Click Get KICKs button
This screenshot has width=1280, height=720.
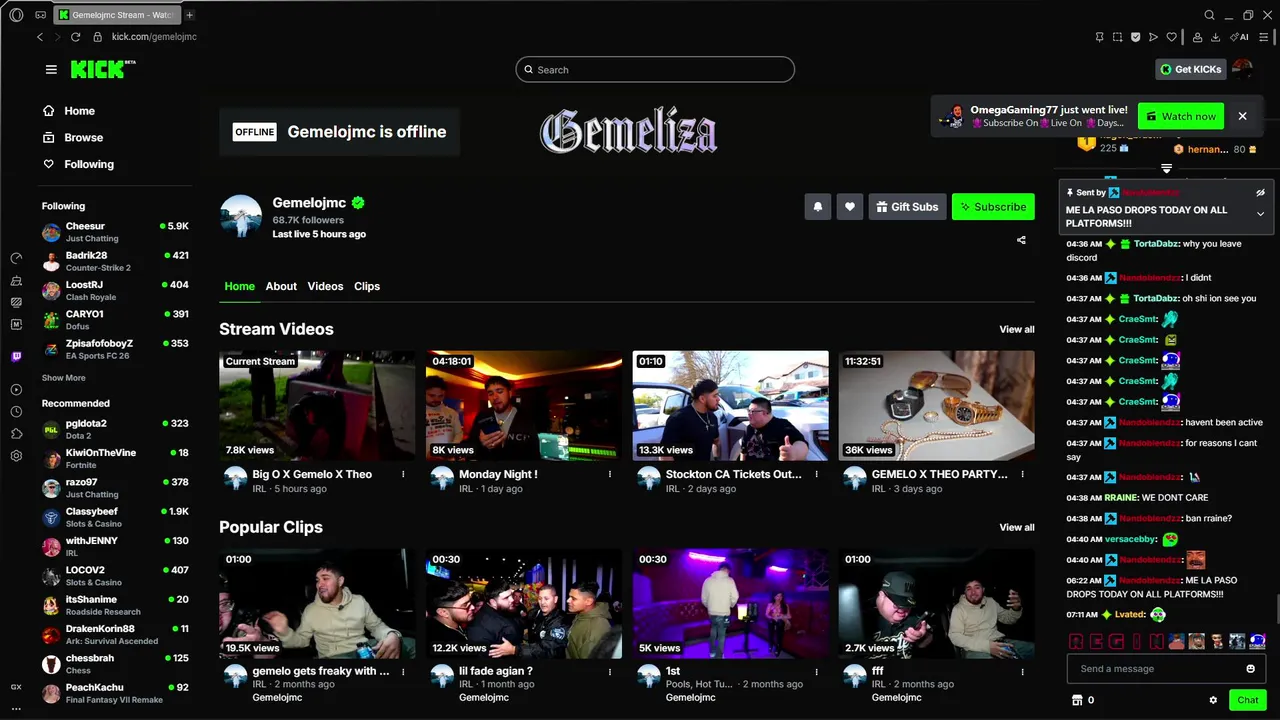[1190, 69]
